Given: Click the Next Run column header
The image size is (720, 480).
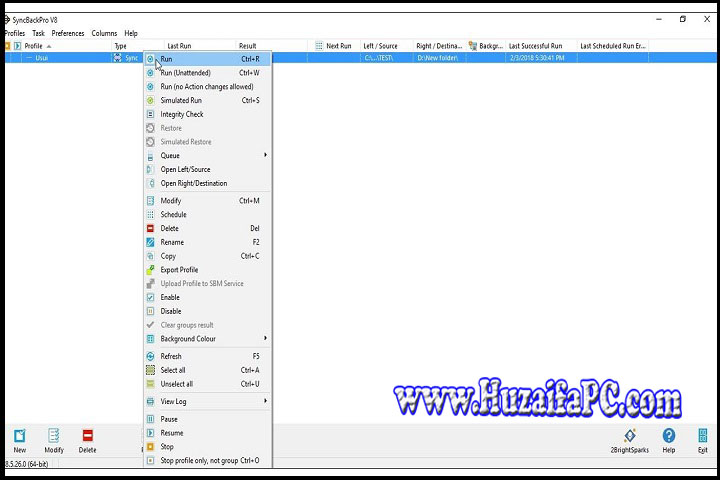Looking at the screenshot, I should tap(334, 46).
